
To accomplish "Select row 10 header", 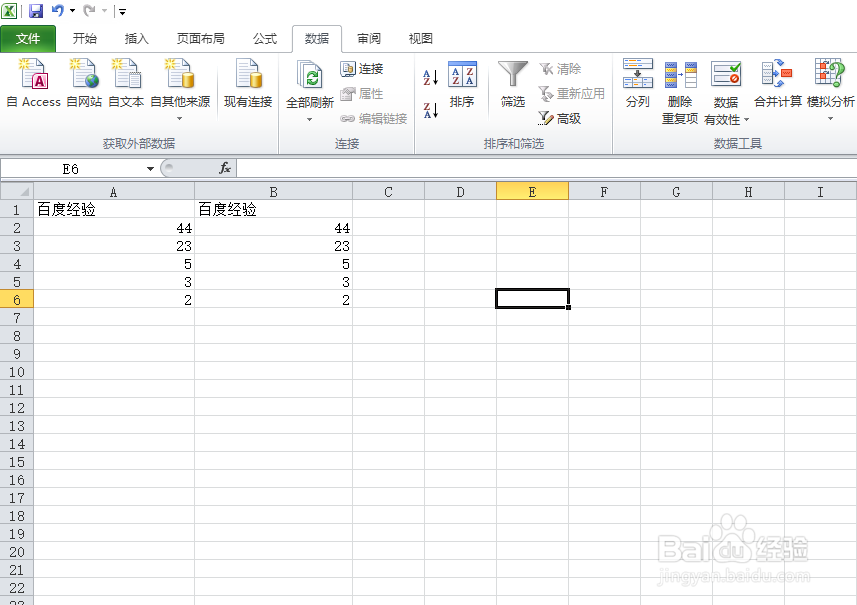I will [x=16, y=372].
